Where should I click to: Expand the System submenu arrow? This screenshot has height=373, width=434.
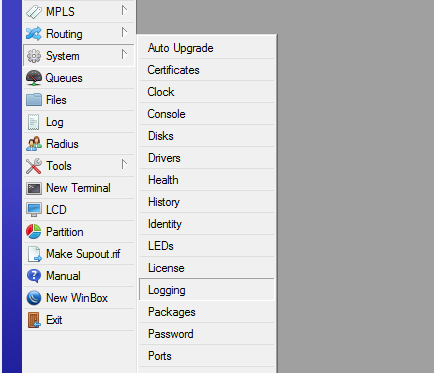pyautogui.click(x=124, y=55)
